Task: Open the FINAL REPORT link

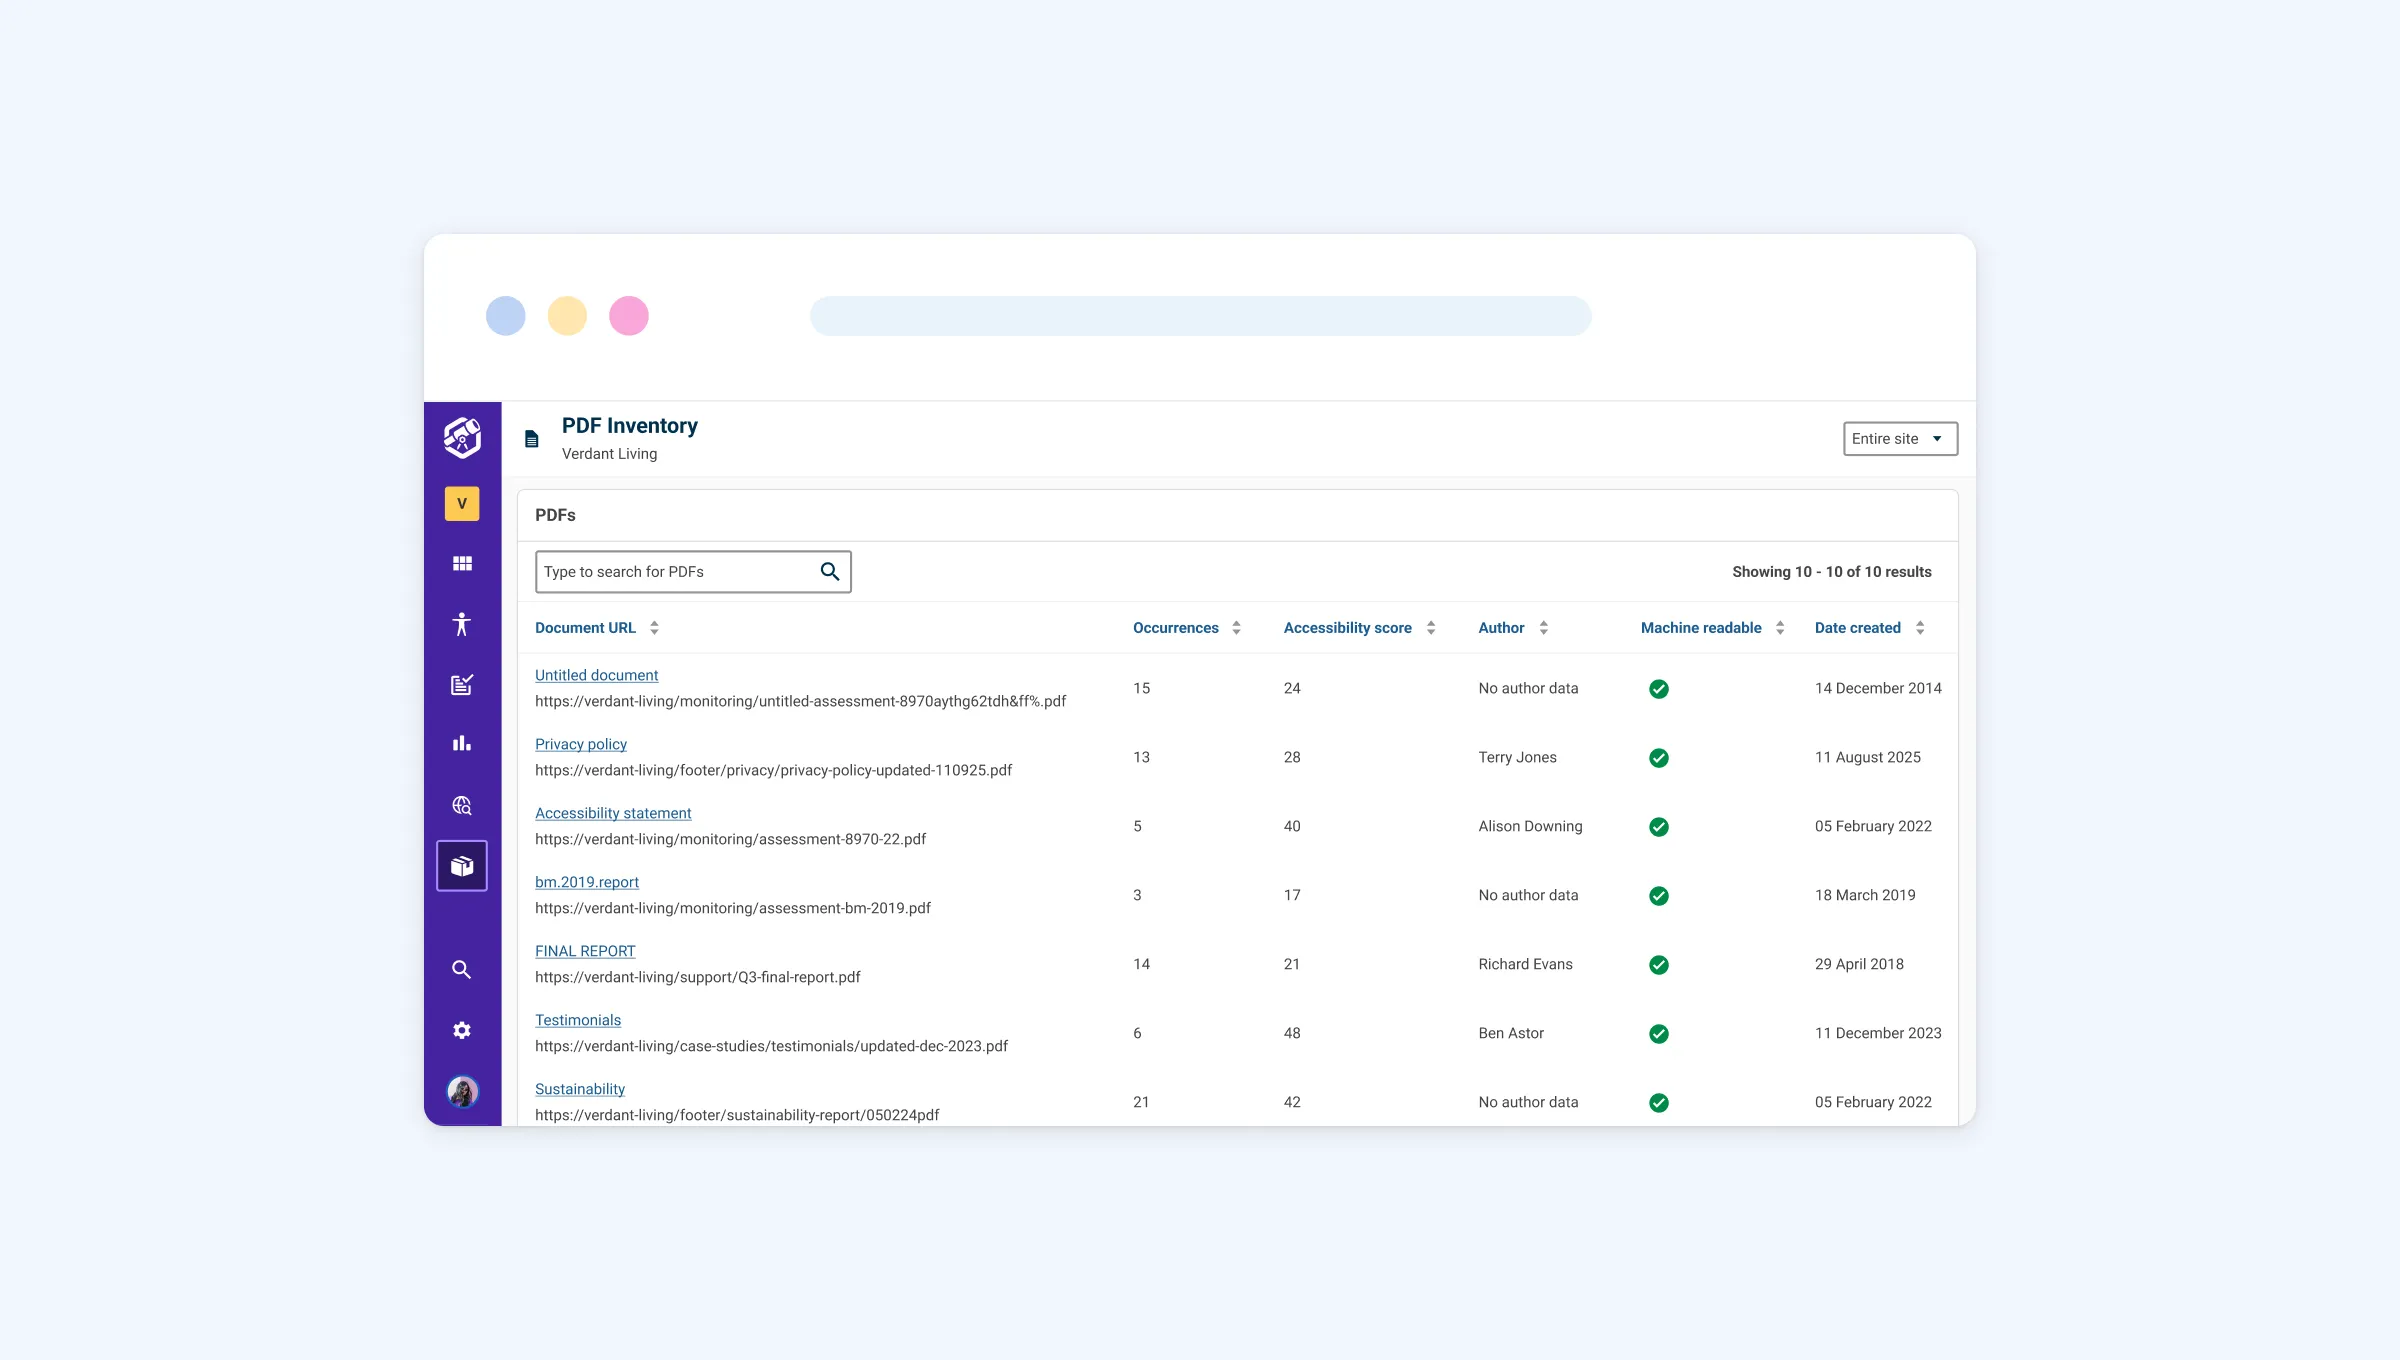Action: (585, 951)
